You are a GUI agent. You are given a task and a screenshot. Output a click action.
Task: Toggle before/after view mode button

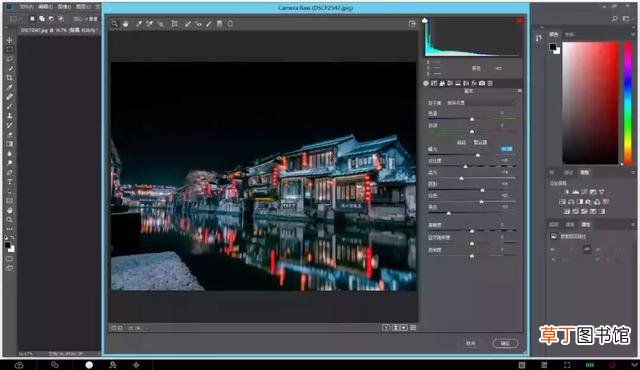click(386, 328)
